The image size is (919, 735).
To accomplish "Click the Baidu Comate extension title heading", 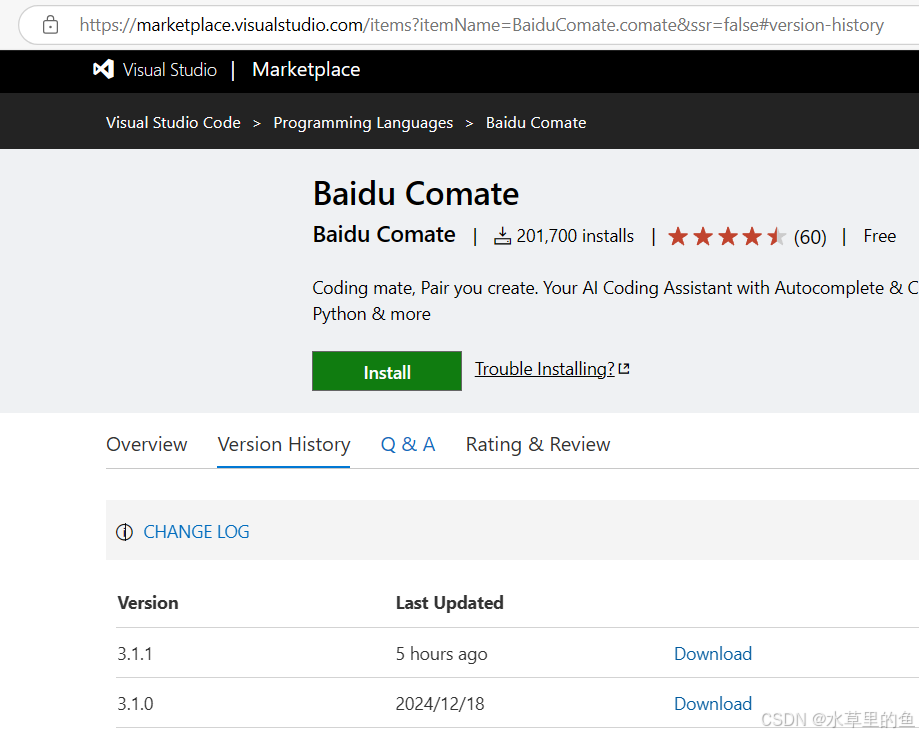I will [x=416, y=193].
